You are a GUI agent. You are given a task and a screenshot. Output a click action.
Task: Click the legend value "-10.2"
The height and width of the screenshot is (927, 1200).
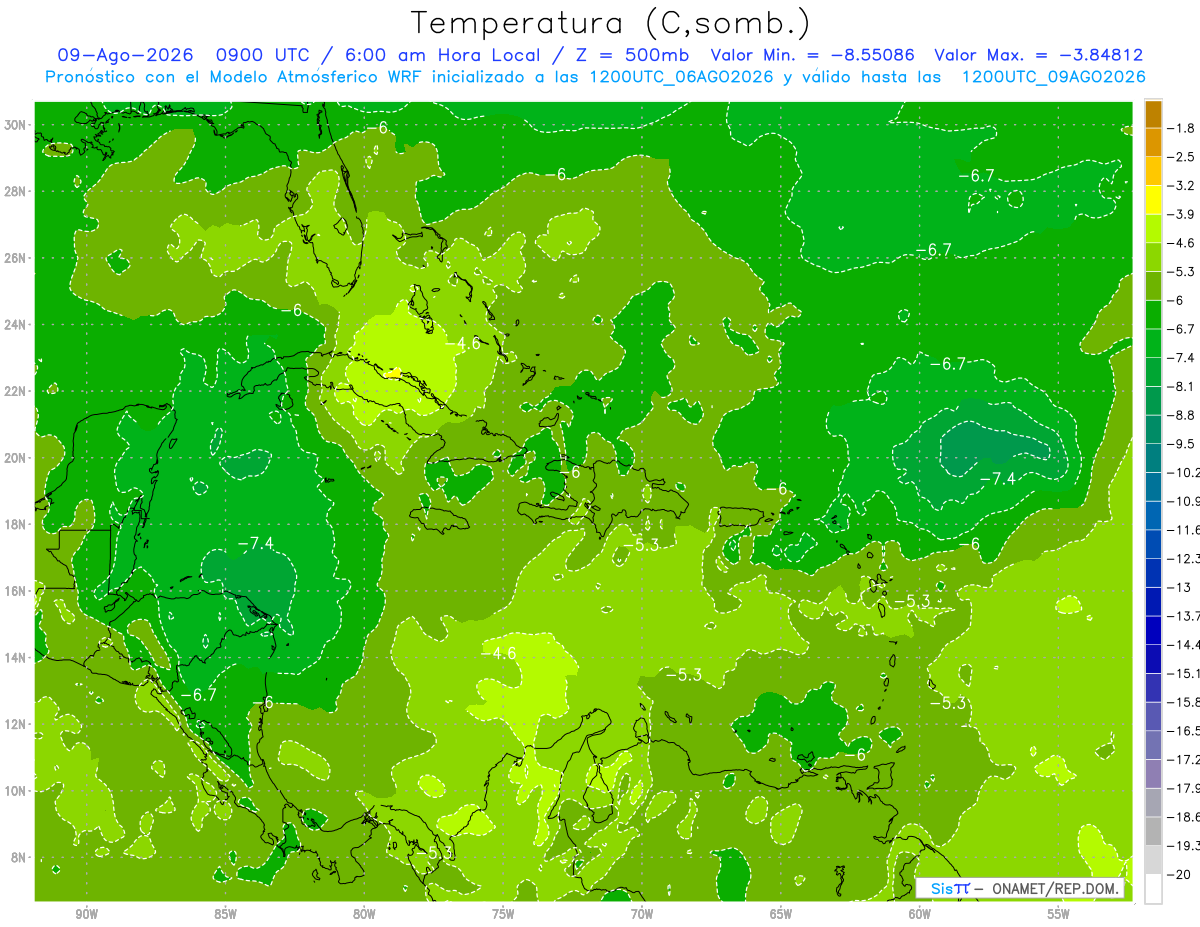click(1185, 472)
